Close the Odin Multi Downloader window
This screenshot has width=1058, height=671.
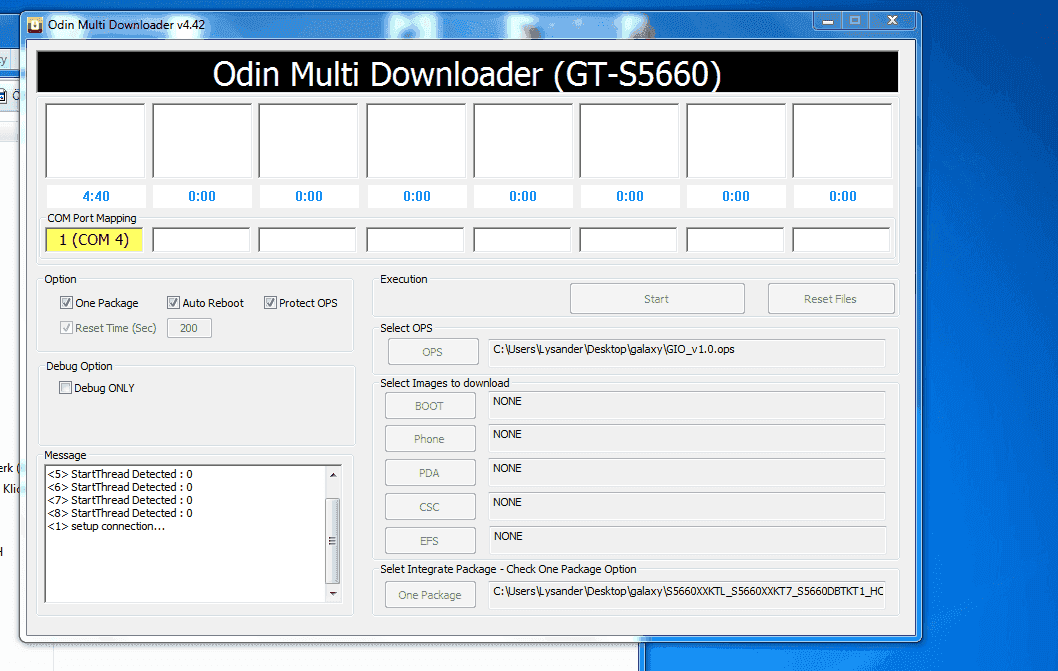(x=892, y=21)
